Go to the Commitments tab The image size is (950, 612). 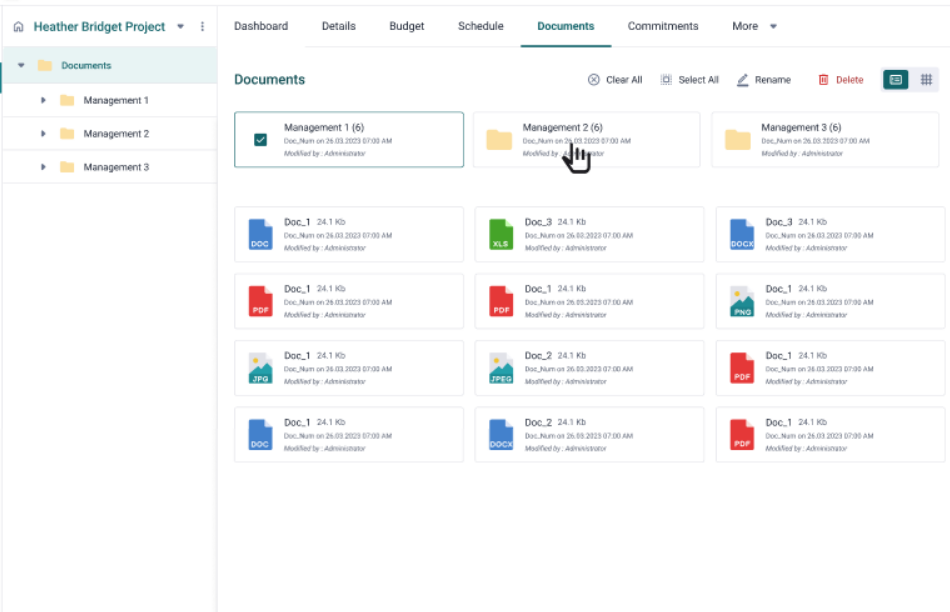pyautogui.click(x=663, y=26)
